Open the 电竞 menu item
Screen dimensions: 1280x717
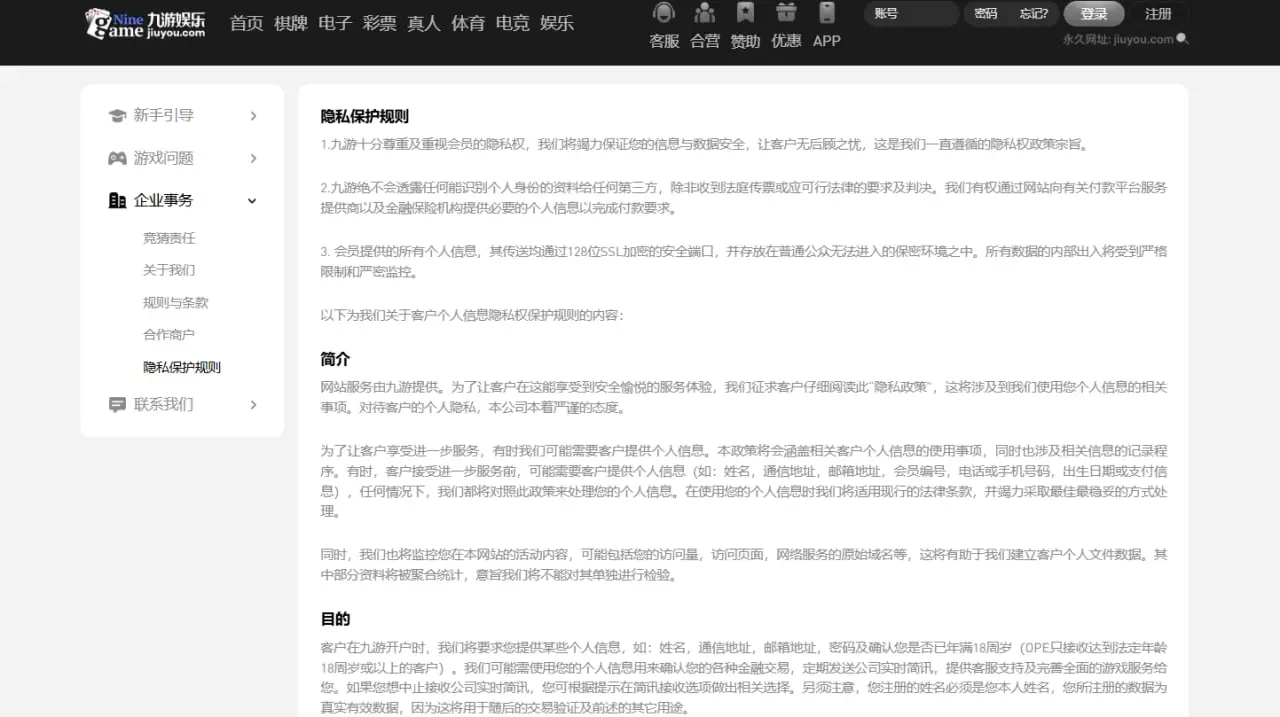click(512, 23)
